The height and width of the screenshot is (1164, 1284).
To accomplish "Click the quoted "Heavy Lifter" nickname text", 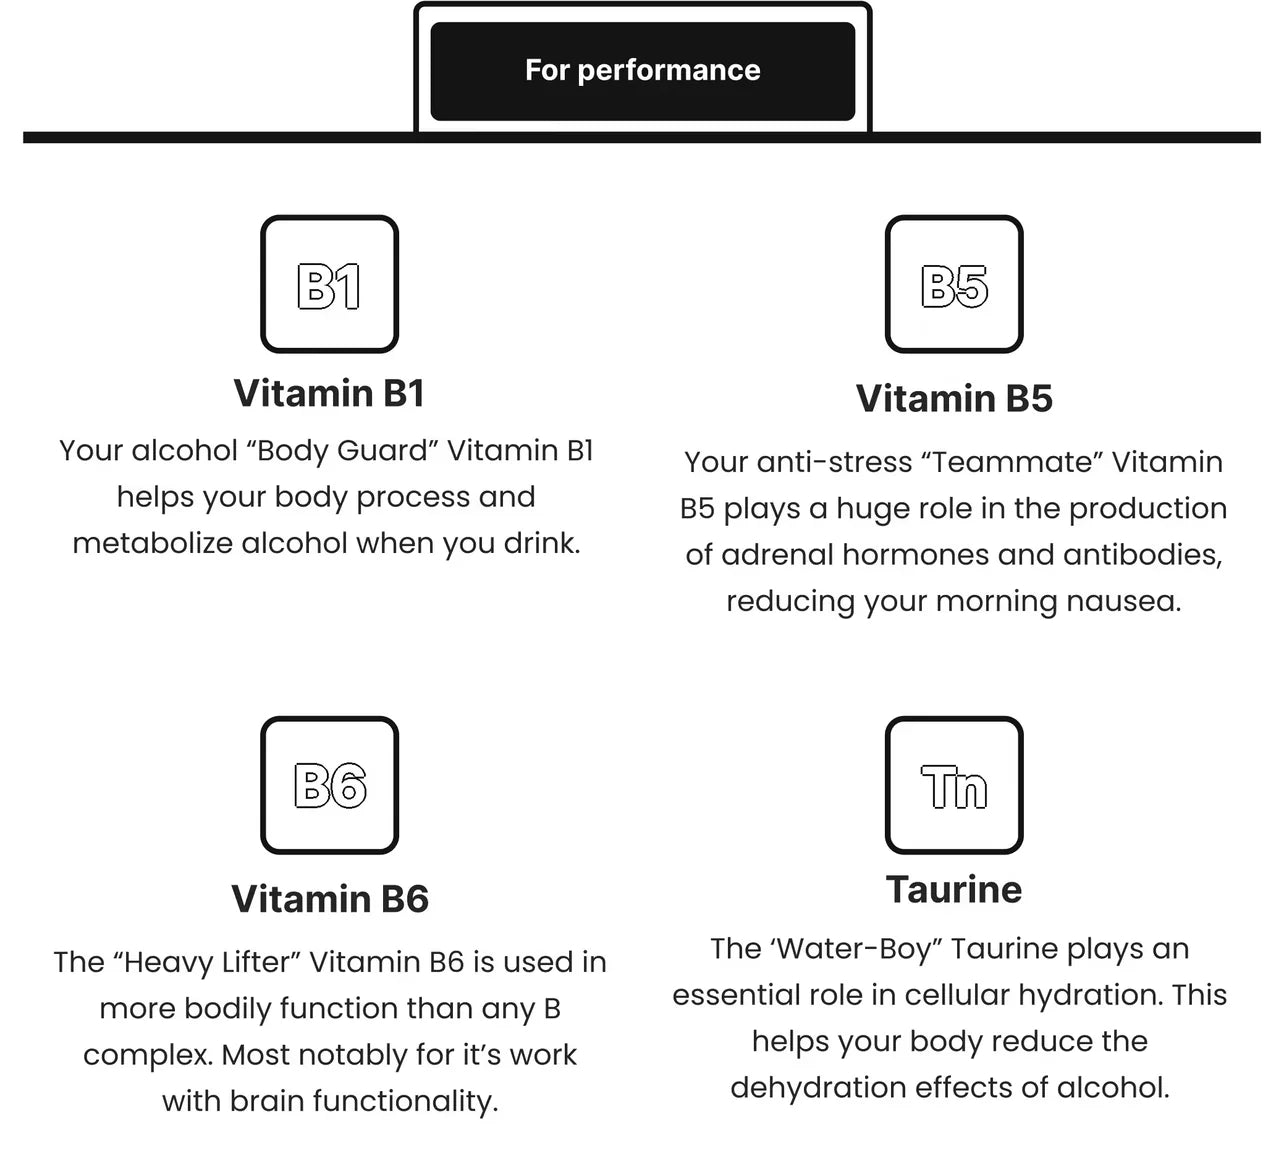I will point(207,962).
